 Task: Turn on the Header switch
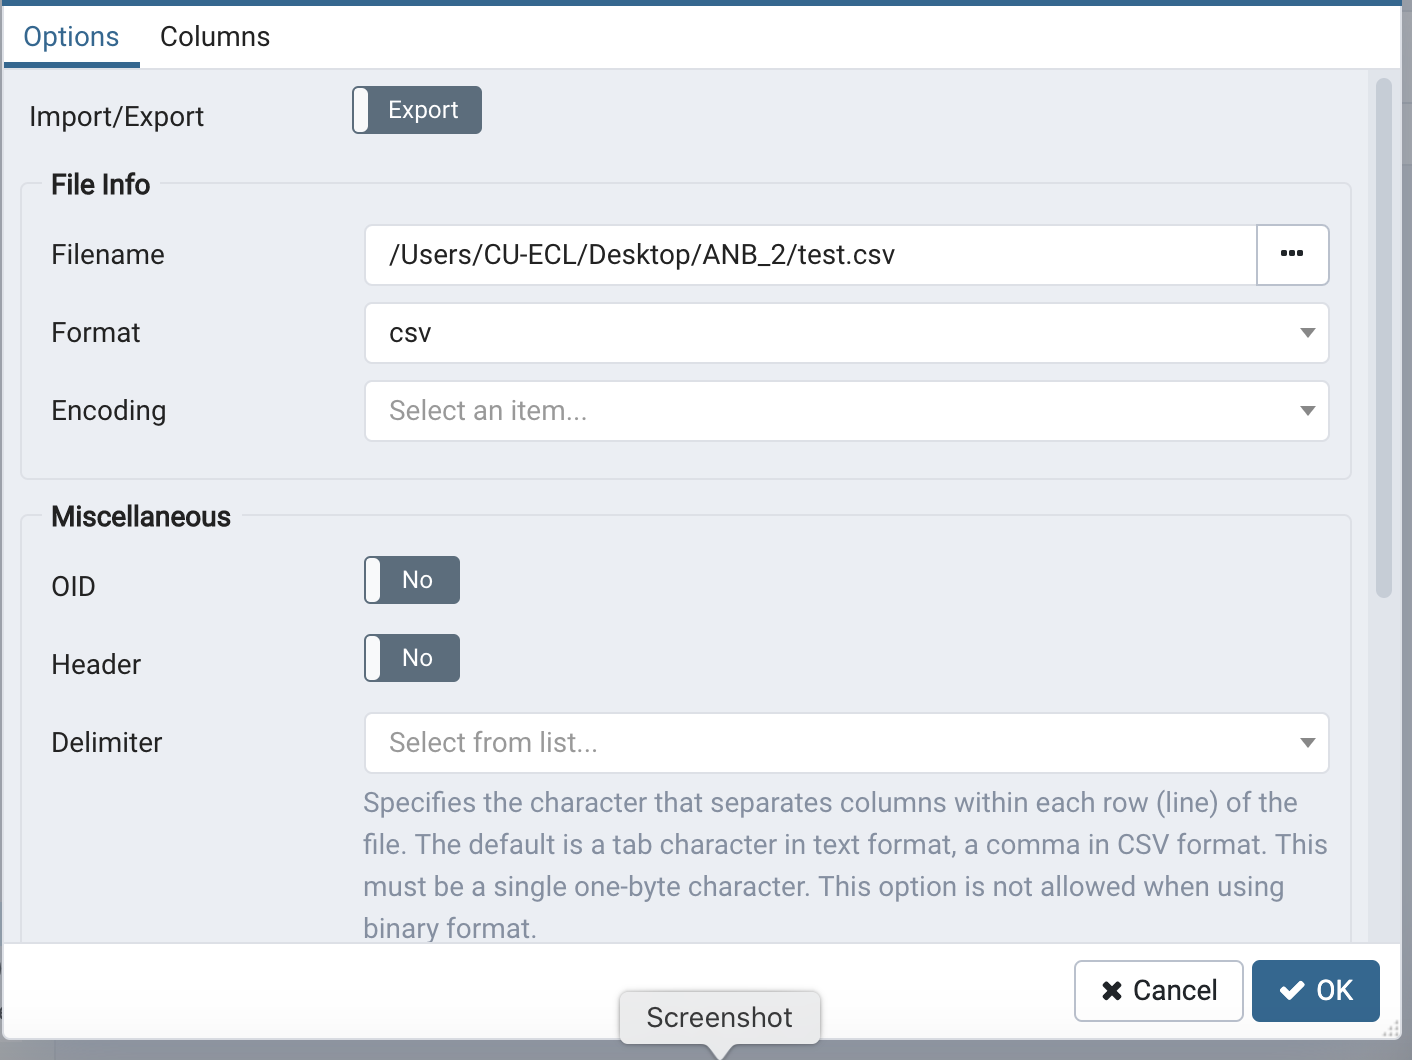coord(412,658)
